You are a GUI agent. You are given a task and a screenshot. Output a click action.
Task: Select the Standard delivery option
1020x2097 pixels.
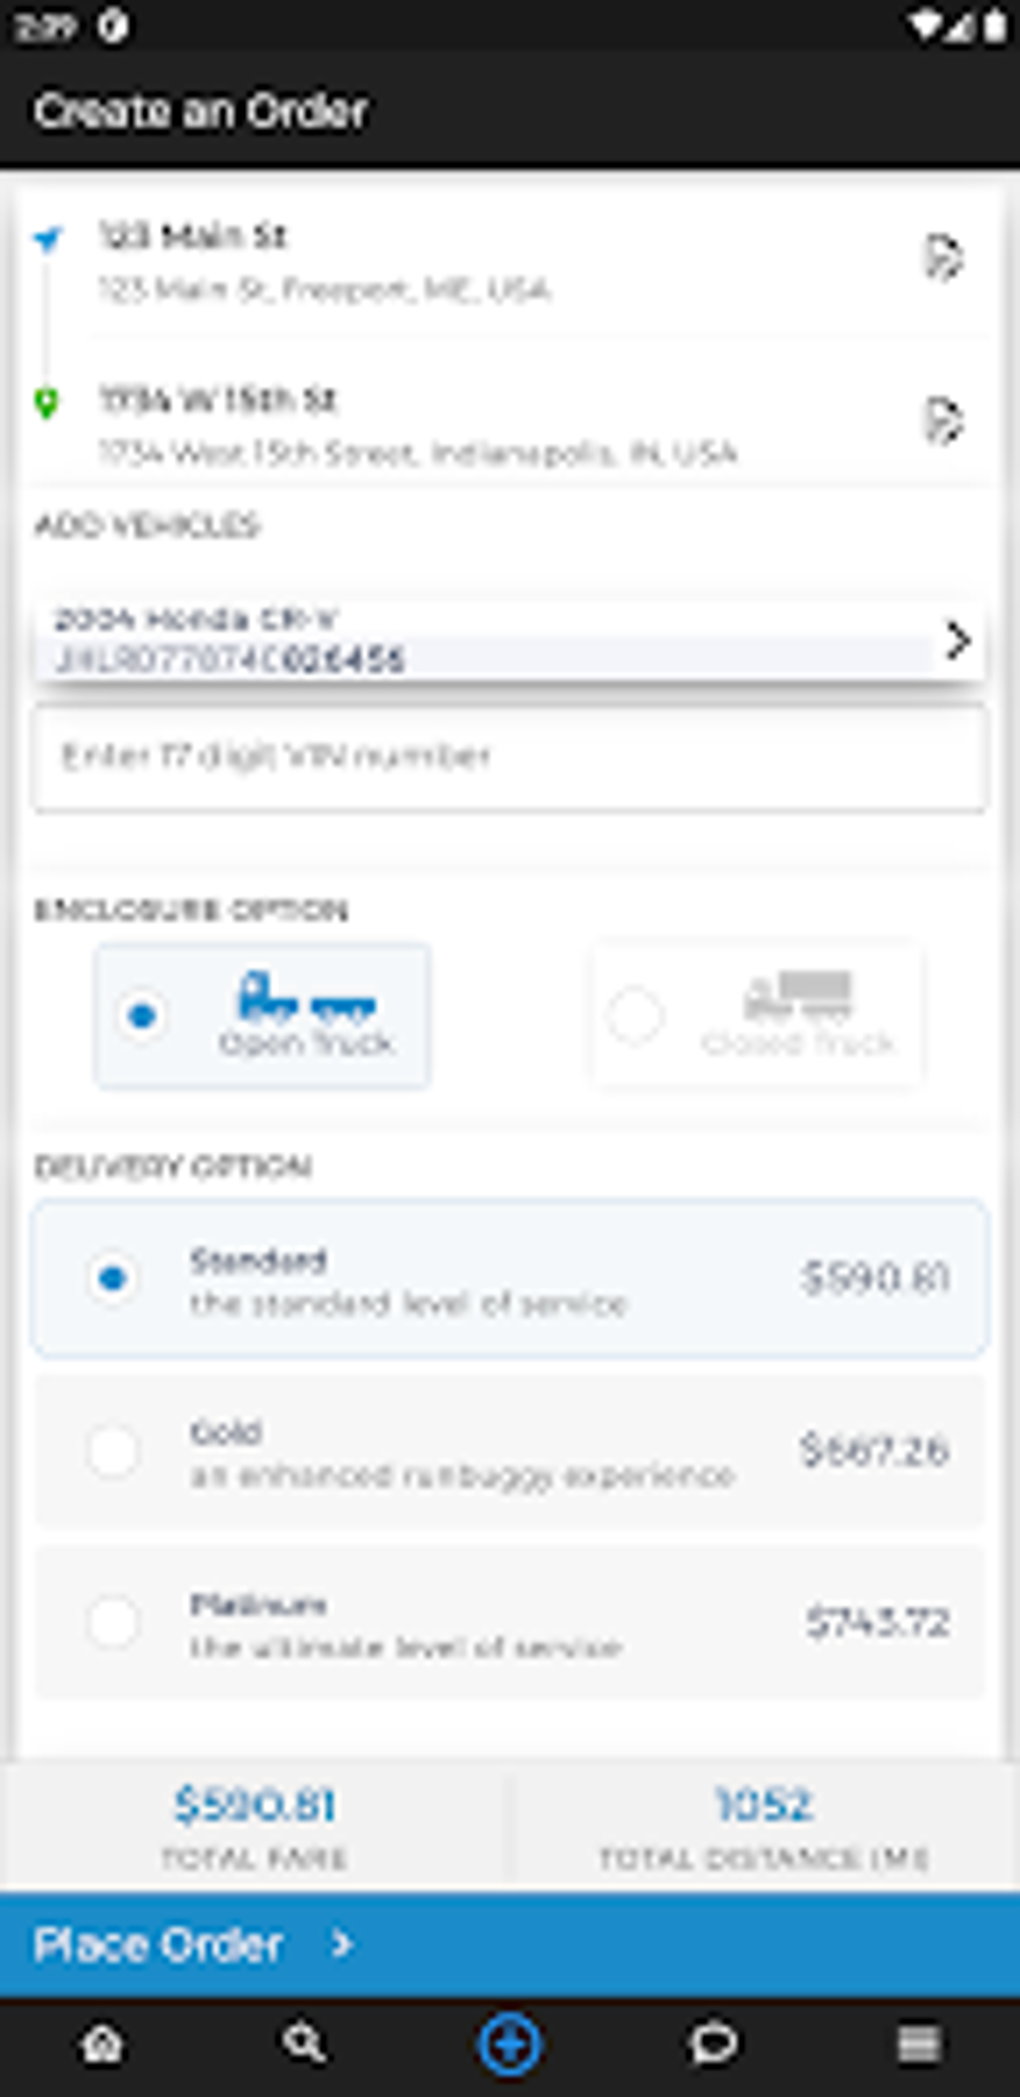click(x=510, y=1279)
